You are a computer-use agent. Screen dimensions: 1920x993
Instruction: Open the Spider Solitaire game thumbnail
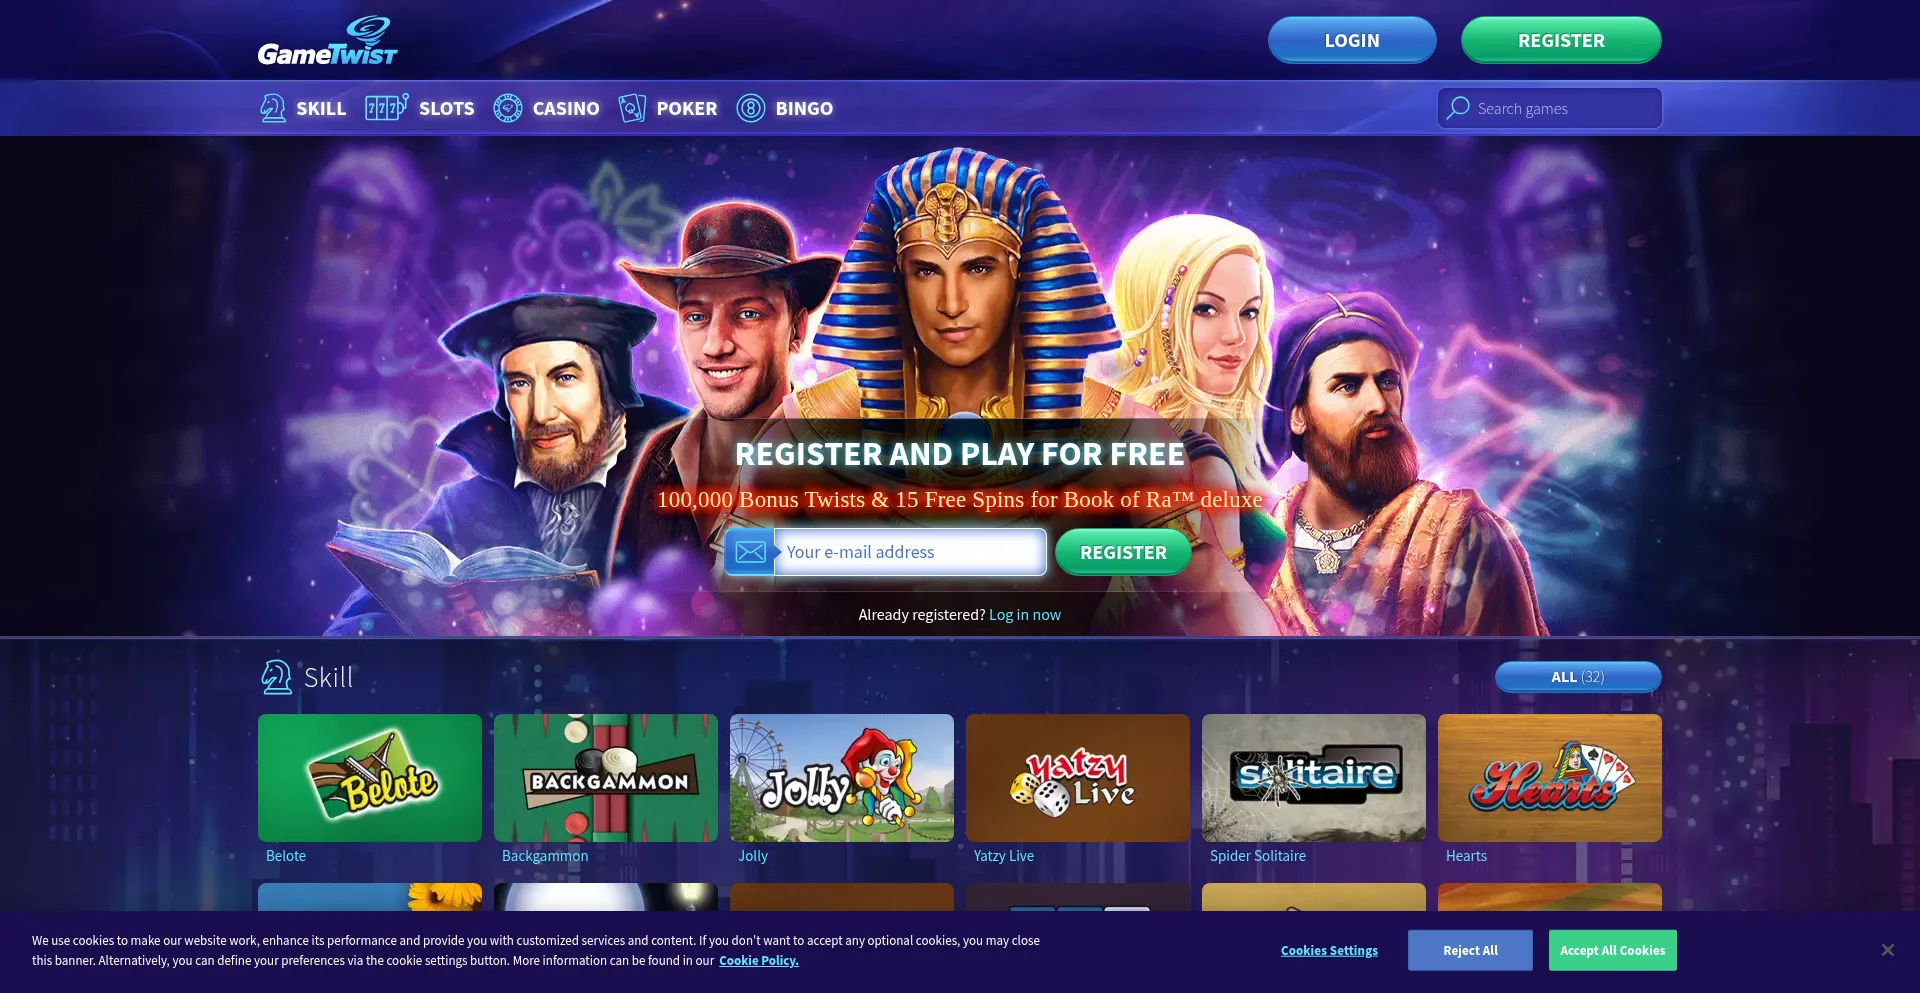click(x=1314, y=778)
